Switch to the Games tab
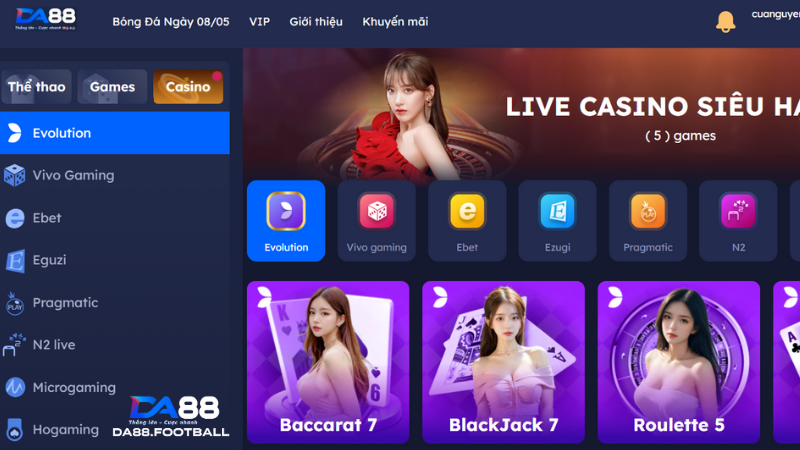This screenshot has width=800, height=450. [x=112, y=87]
